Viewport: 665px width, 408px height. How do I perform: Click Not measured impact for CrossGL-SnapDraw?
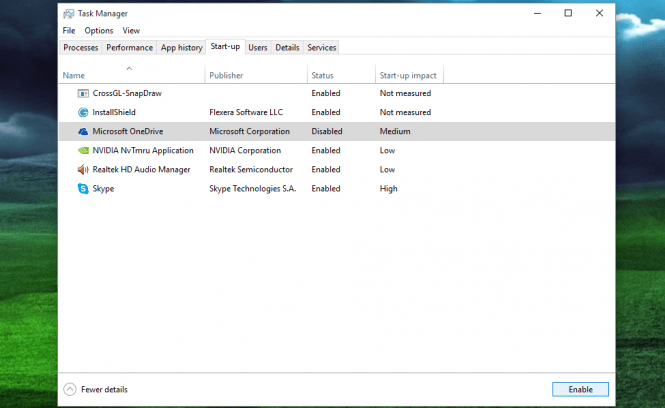(x=405, y=93)
